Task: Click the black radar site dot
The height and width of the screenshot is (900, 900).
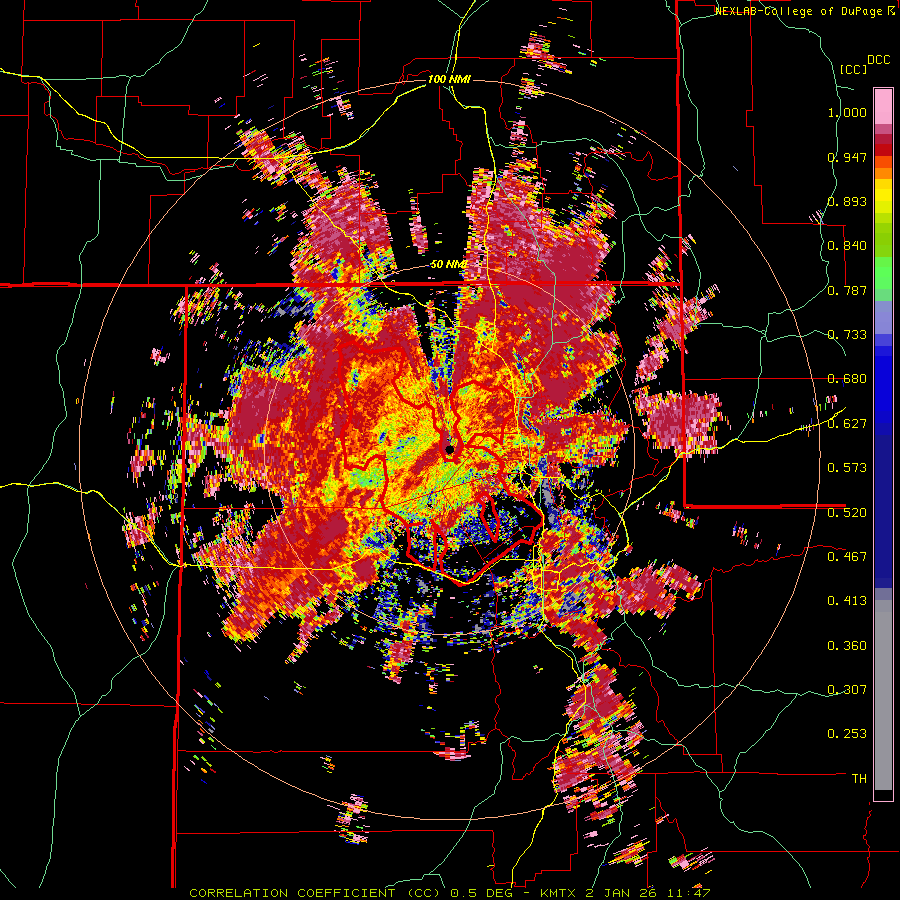Action: click(449, 449)
